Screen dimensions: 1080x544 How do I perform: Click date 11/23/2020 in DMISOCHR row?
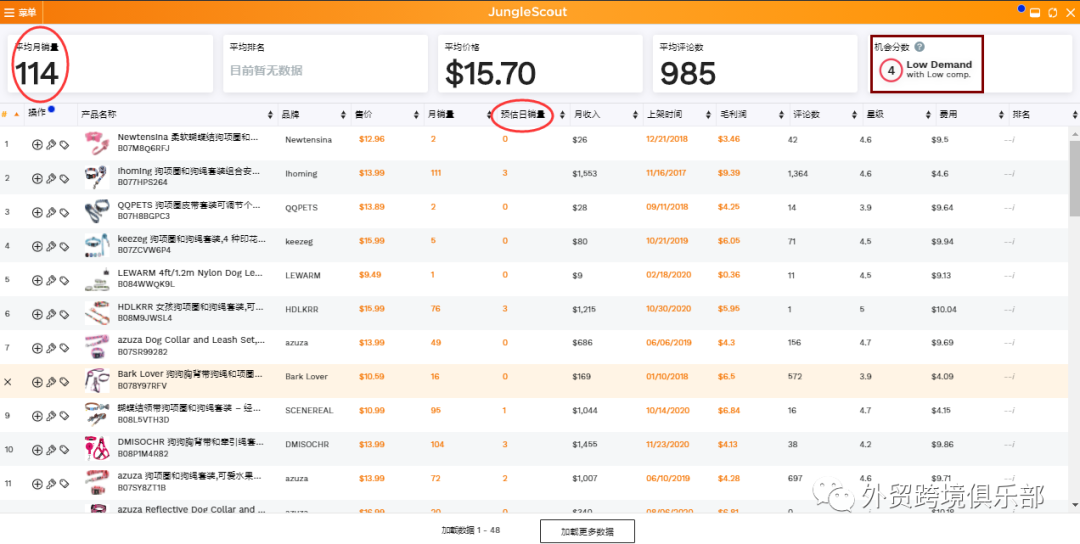click(667, 444)
